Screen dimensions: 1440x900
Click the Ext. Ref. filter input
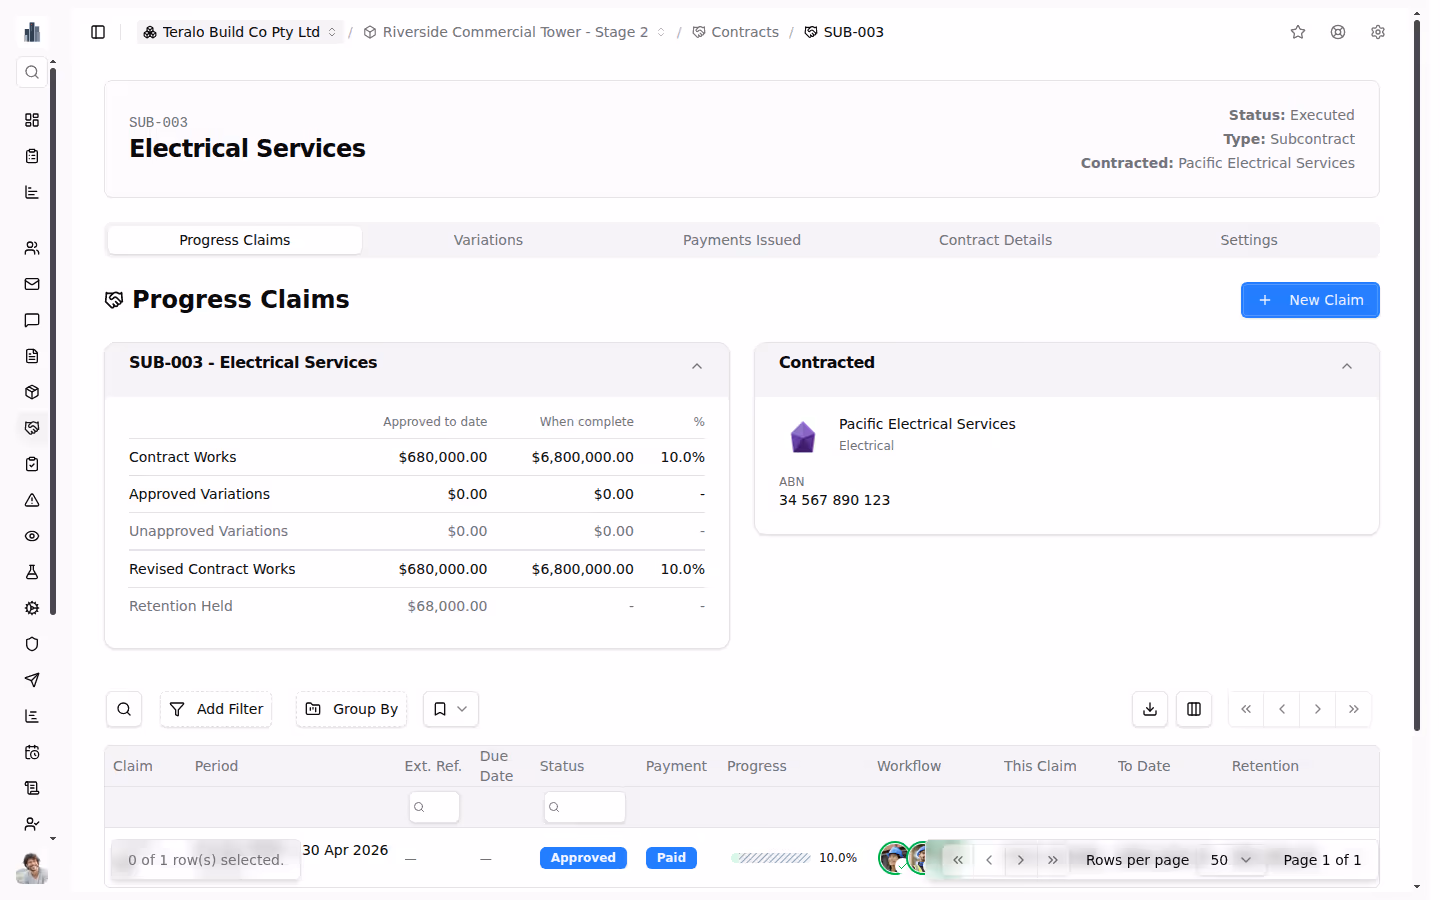point(434,807)
